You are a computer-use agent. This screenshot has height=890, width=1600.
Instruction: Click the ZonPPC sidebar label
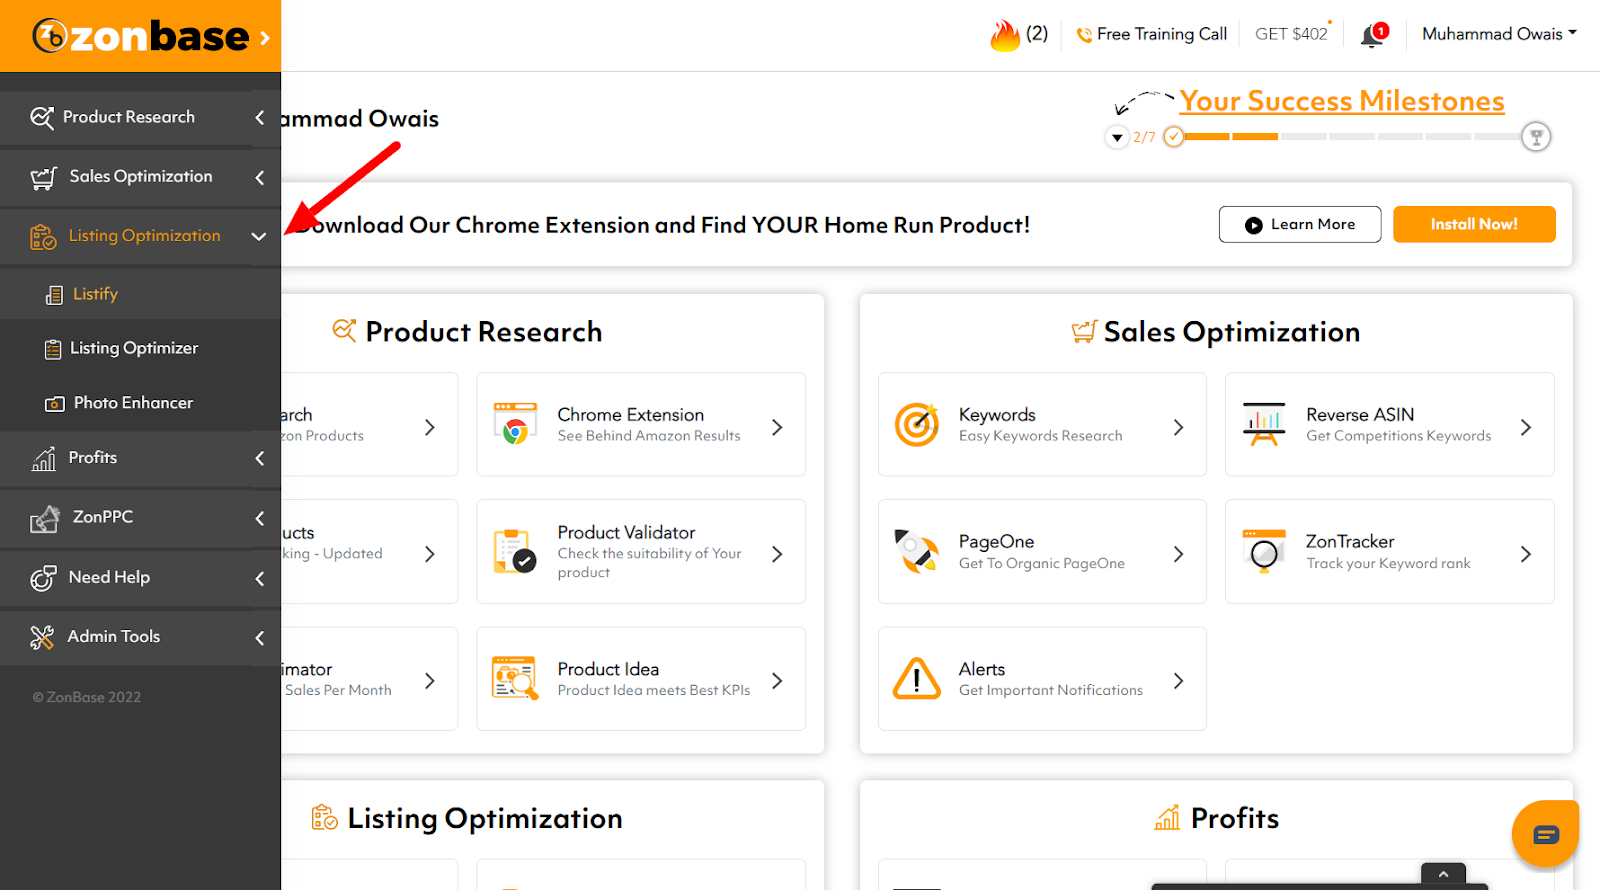(103, 517)
